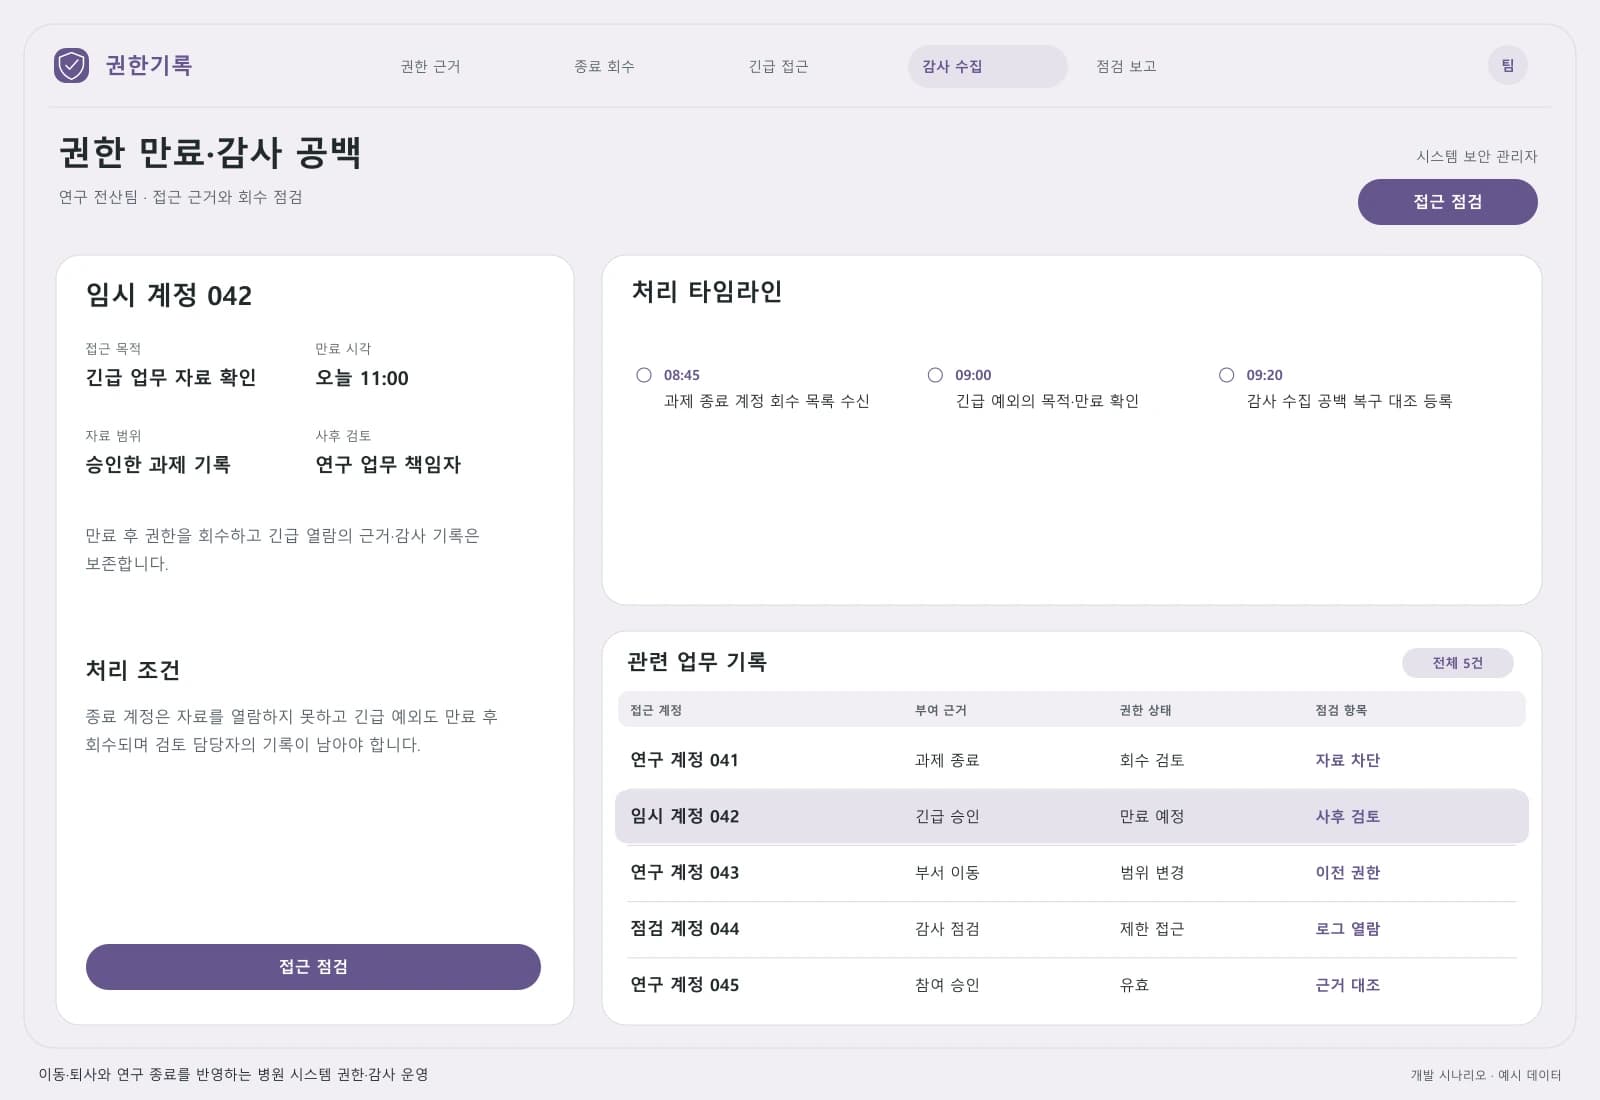The height and width of the screenshot is (1100, 1600).
Task: Click the 승인한 과제 기록 value
Action: point(158,464)
